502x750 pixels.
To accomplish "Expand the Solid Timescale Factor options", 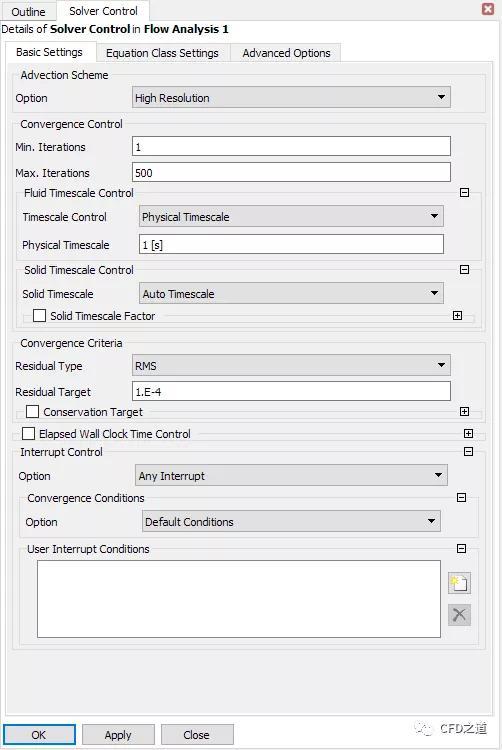I will (x=458, y=316).
